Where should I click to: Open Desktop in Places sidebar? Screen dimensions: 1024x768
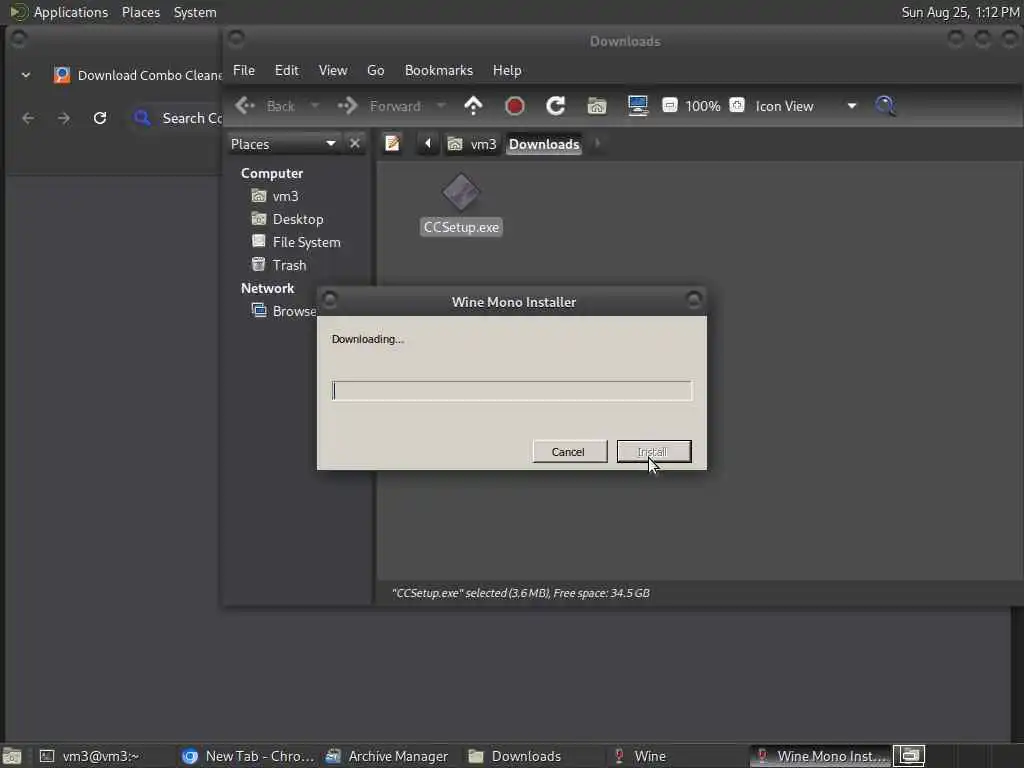pyautogui.click(x=287, y=219)
